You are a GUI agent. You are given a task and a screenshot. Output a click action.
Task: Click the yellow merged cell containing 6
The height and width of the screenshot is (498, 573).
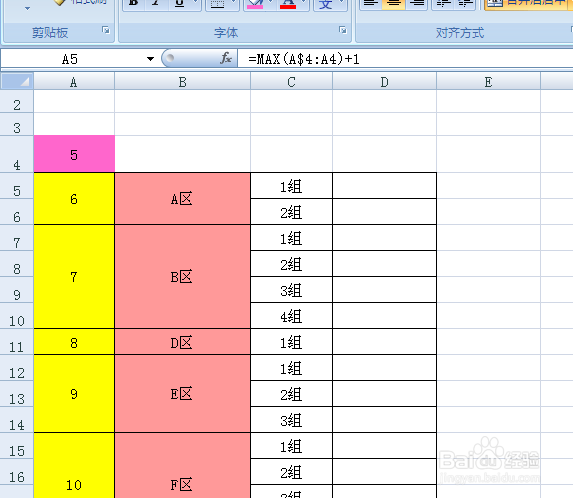74,198
